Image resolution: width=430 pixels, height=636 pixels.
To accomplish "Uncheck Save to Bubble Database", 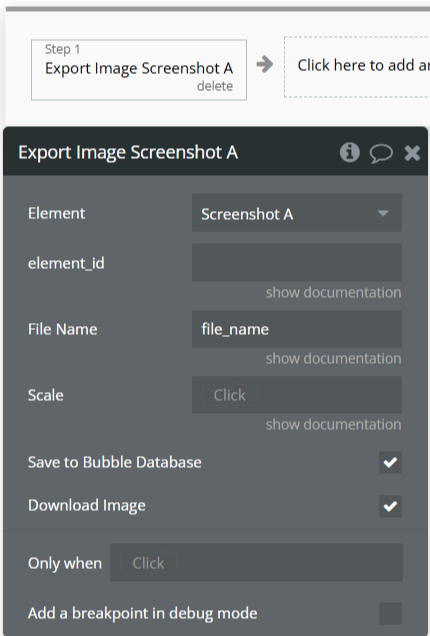I will (390, 462).
